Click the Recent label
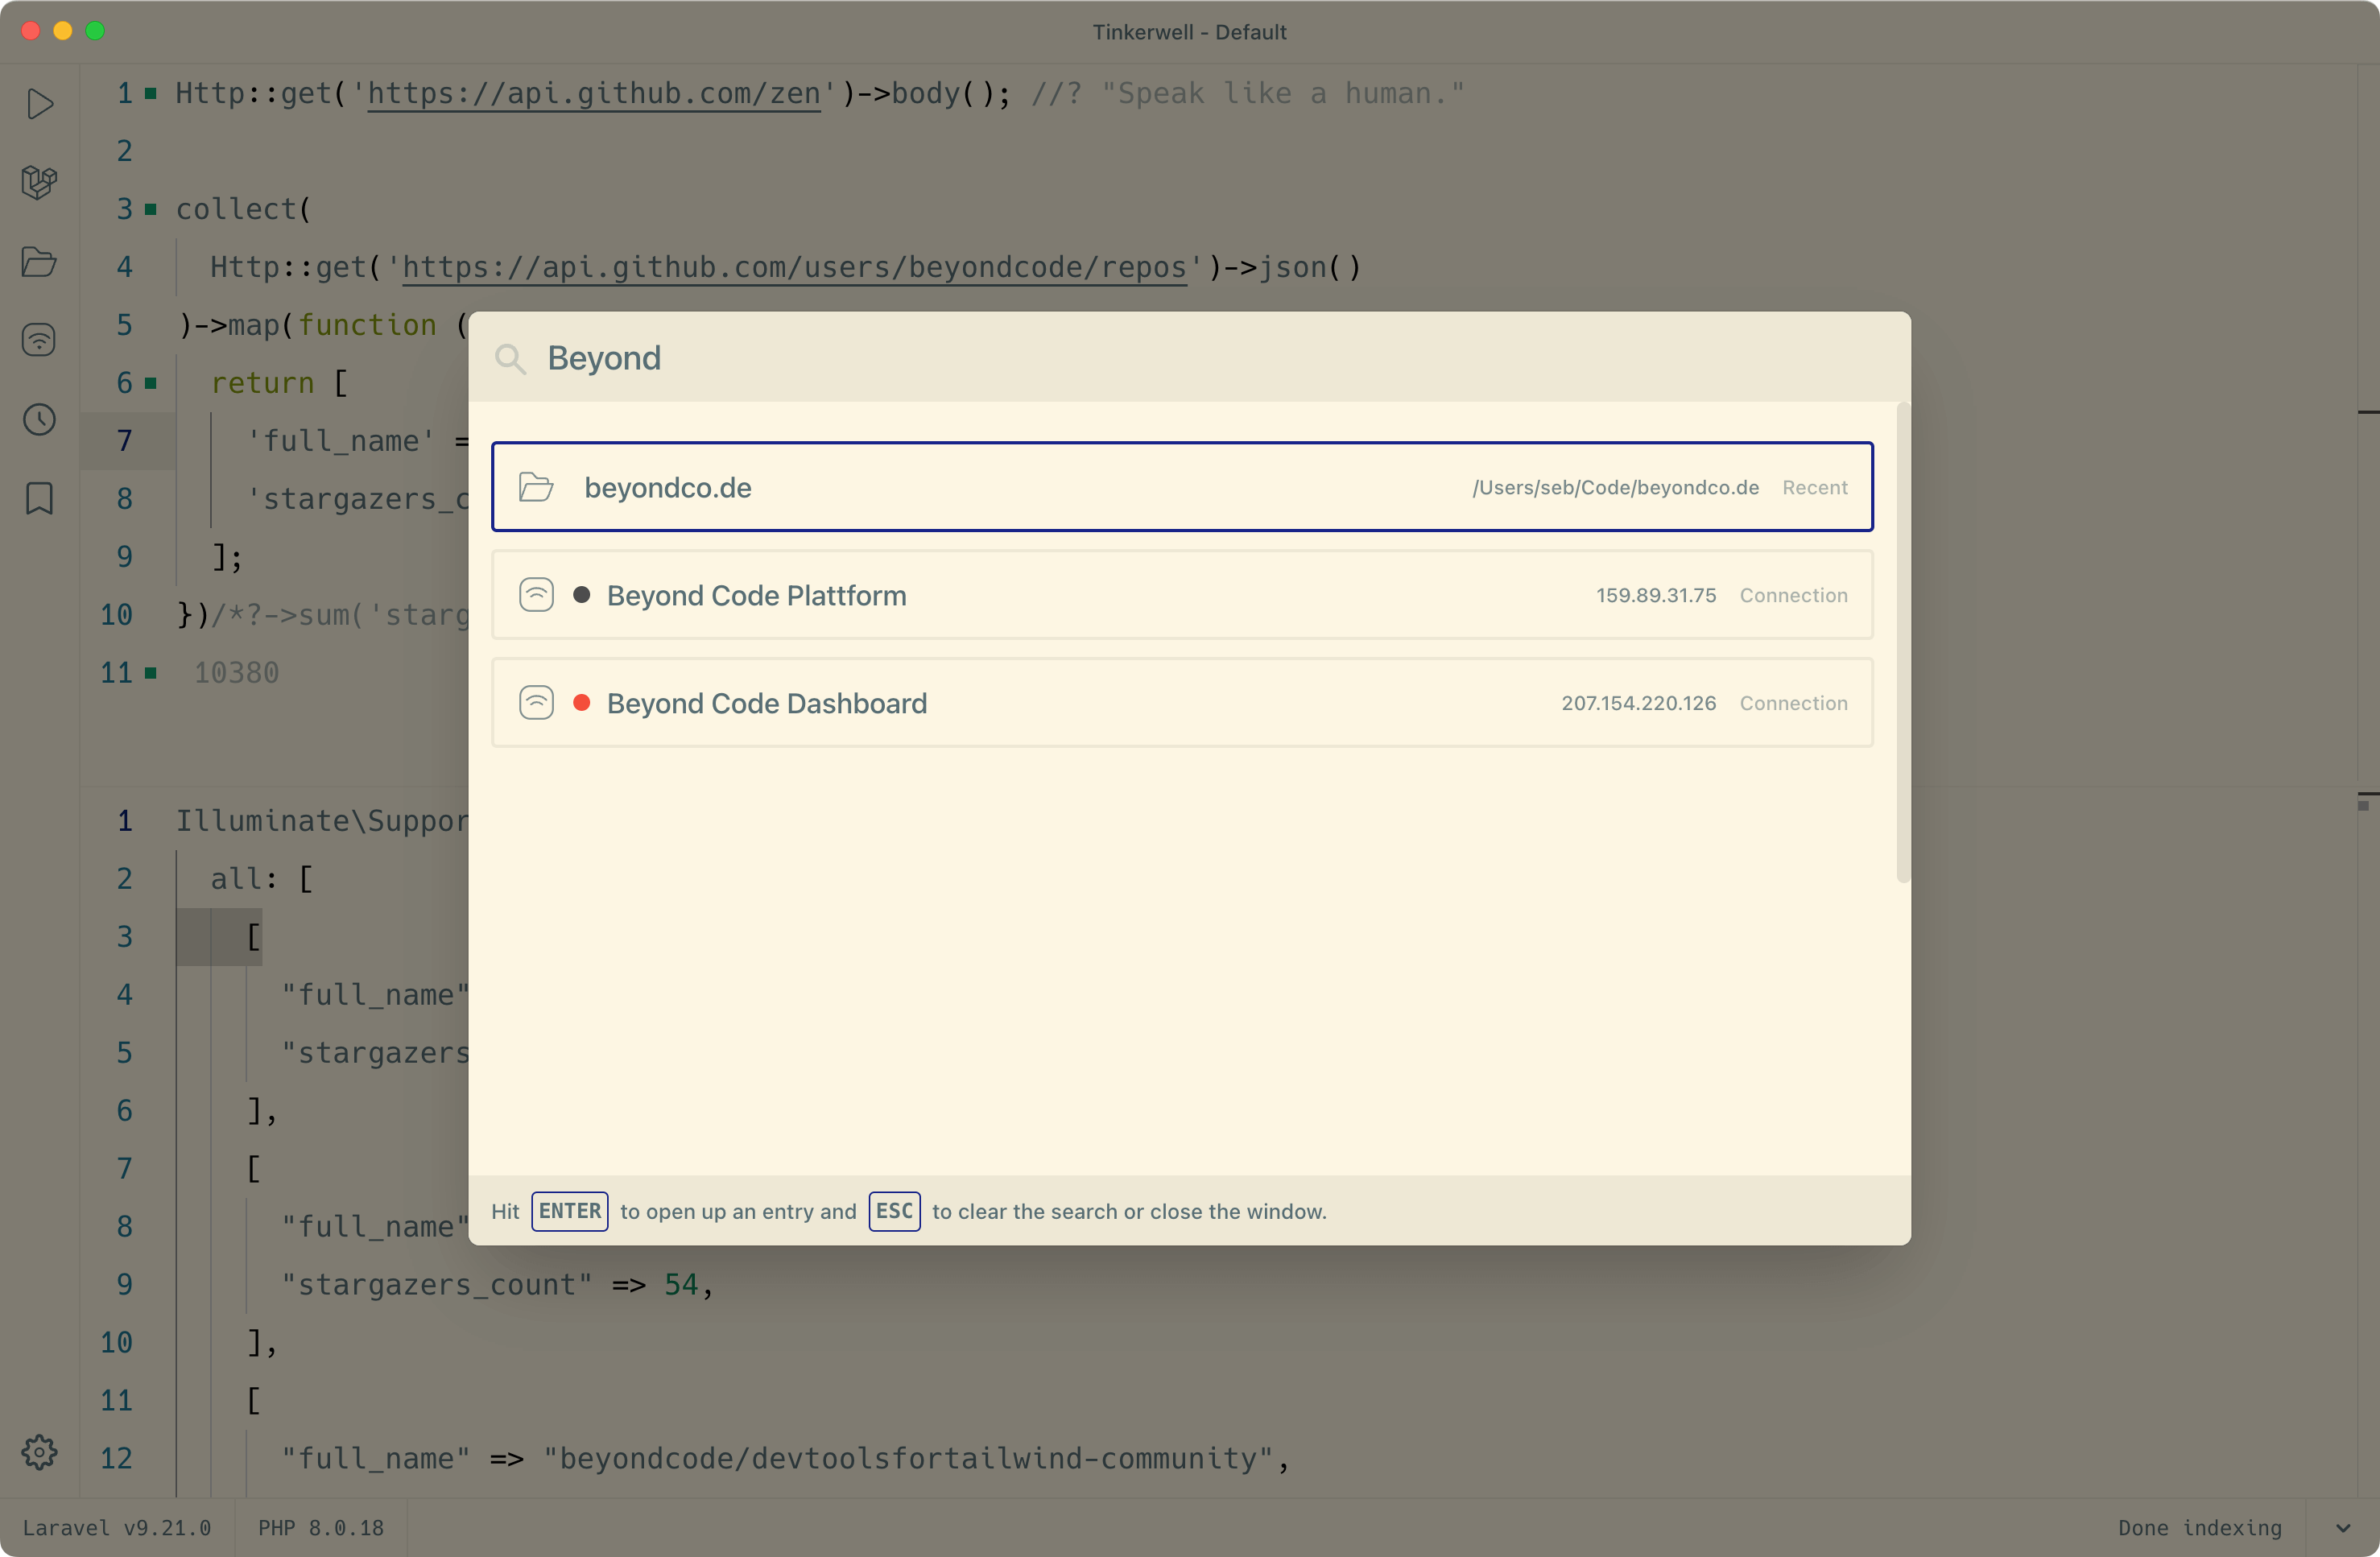Viewport: 2380px width, 1557px height. click(x=1815, y=487)
